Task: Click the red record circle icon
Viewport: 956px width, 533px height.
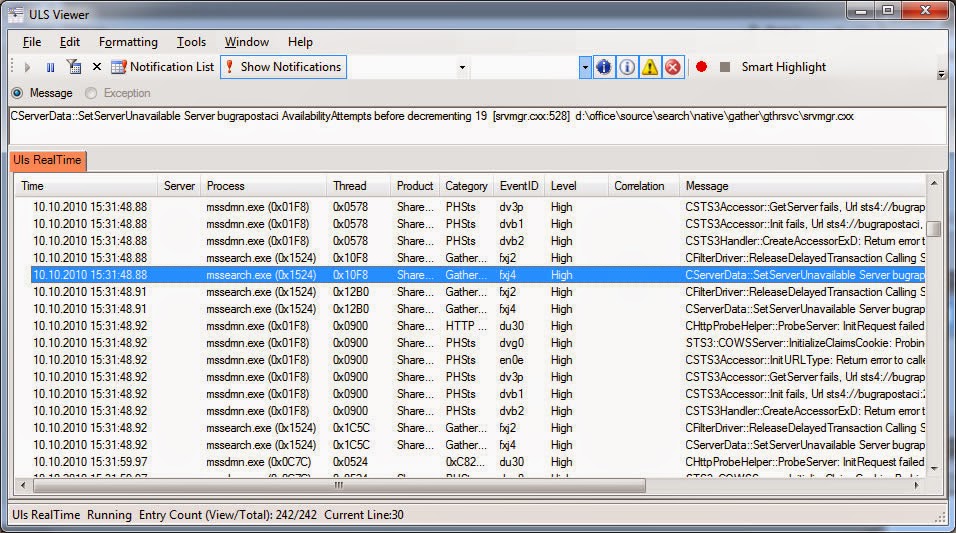Action: [x=701, y=66]
